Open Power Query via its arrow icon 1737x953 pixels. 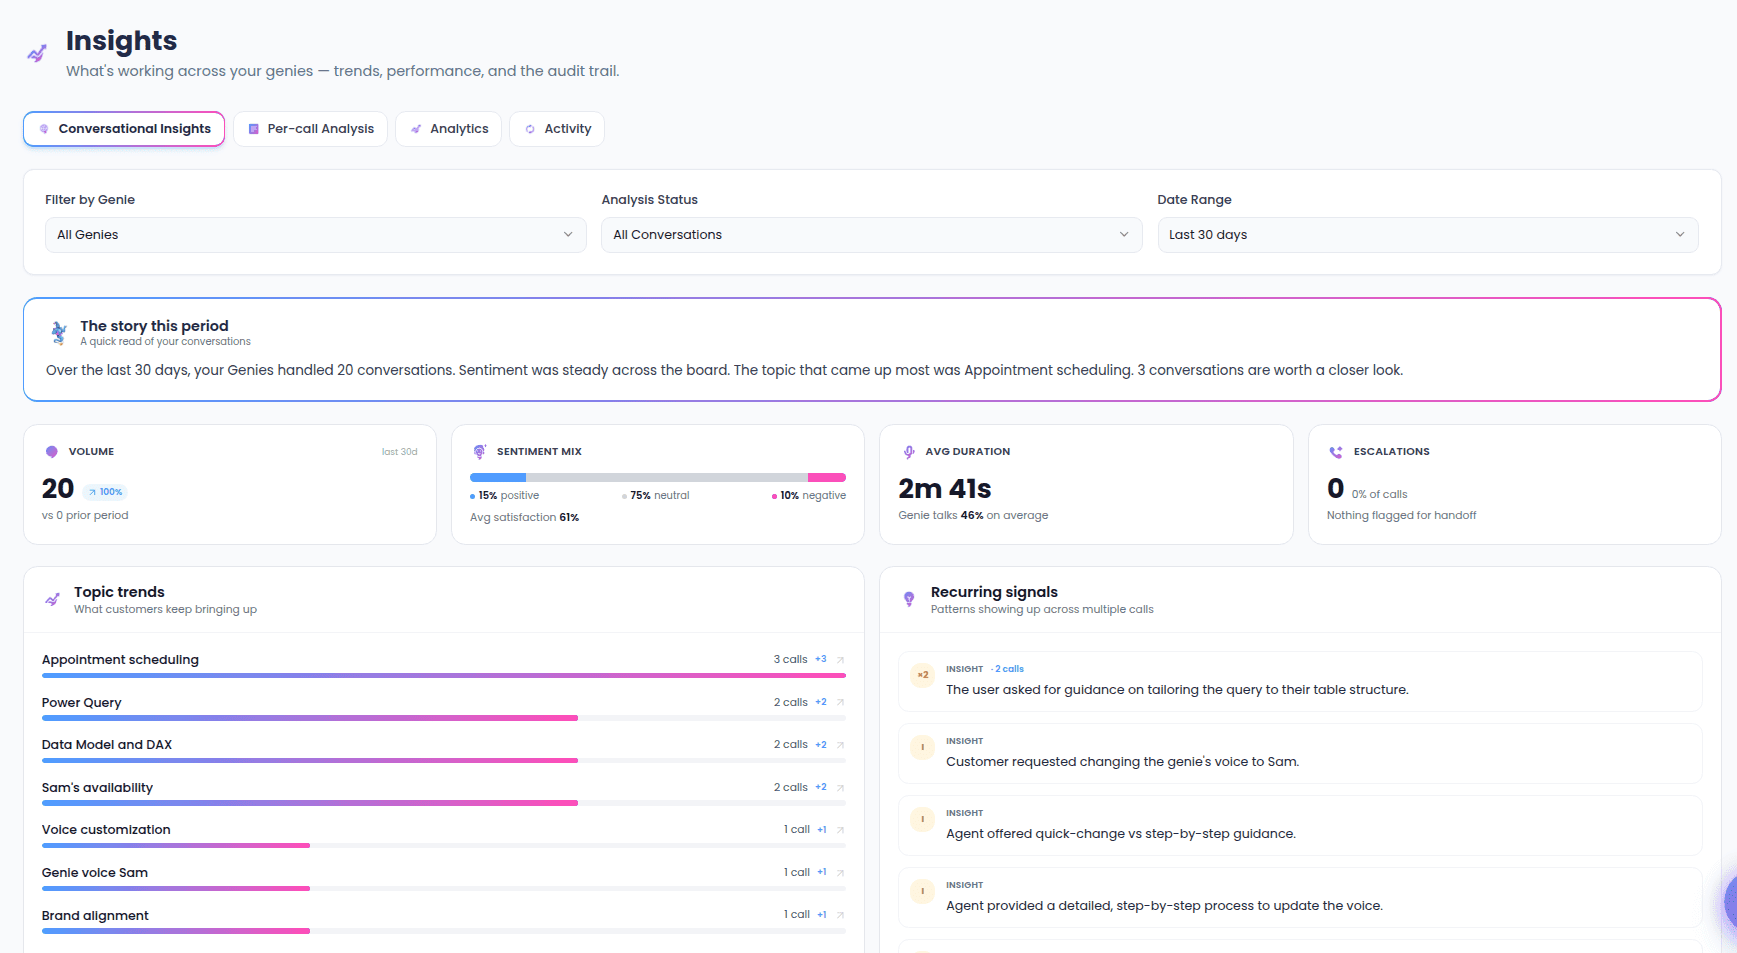(840, 703)
